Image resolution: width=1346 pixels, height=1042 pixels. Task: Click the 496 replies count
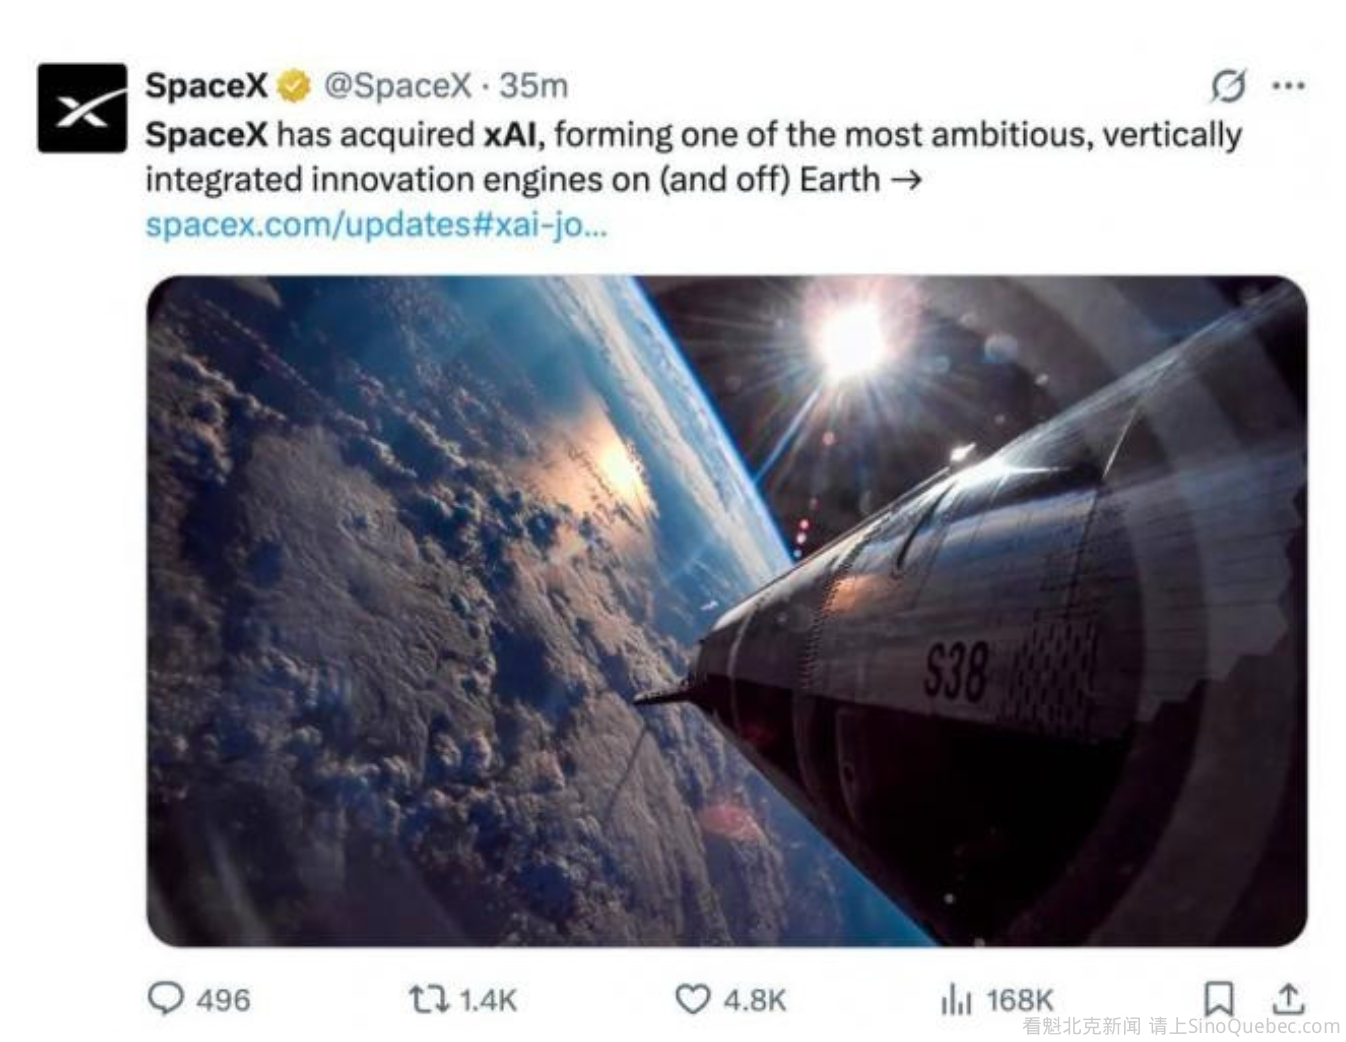coord(223,999)
